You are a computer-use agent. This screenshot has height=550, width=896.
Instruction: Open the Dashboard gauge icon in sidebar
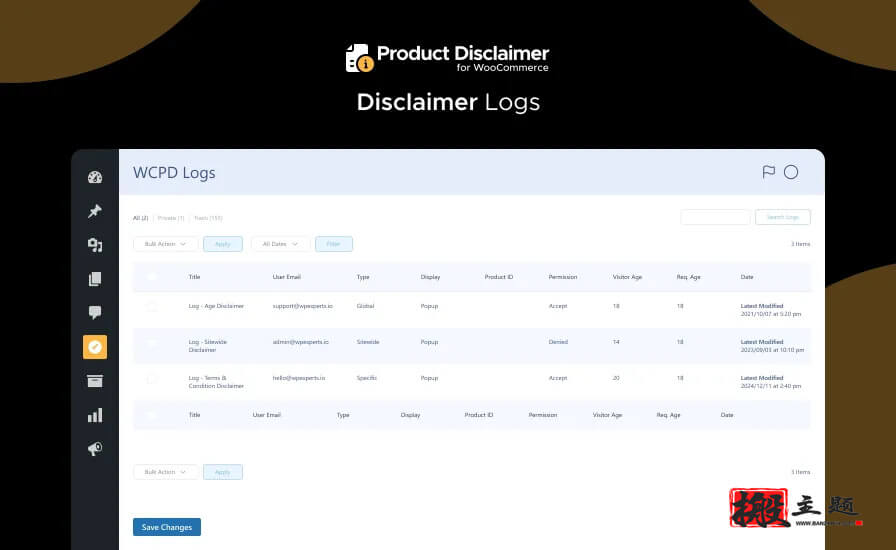(x=95, y=177)
